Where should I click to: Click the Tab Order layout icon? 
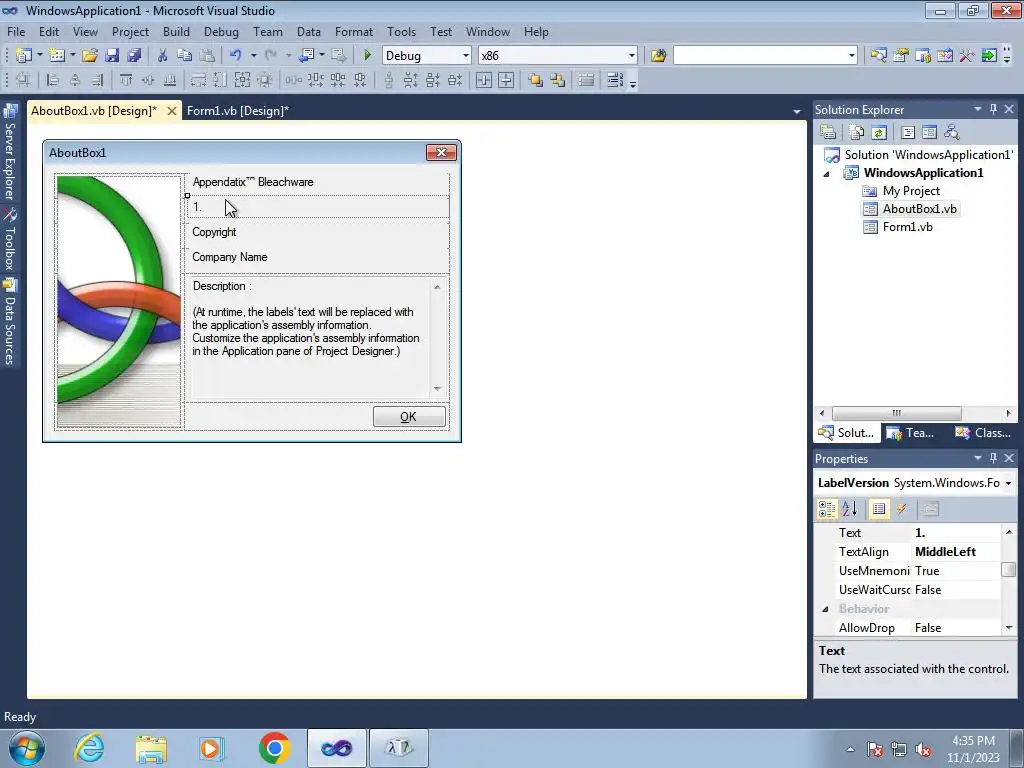(x=615, y=80)
